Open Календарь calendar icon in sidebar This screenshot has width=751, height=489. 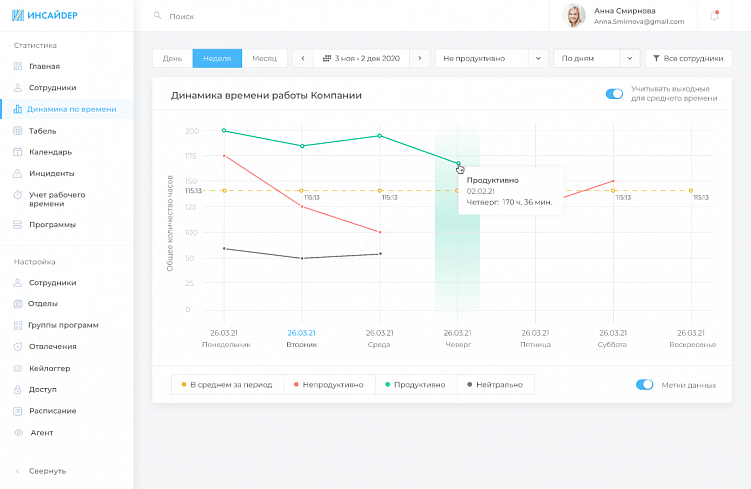pos(18,152)
